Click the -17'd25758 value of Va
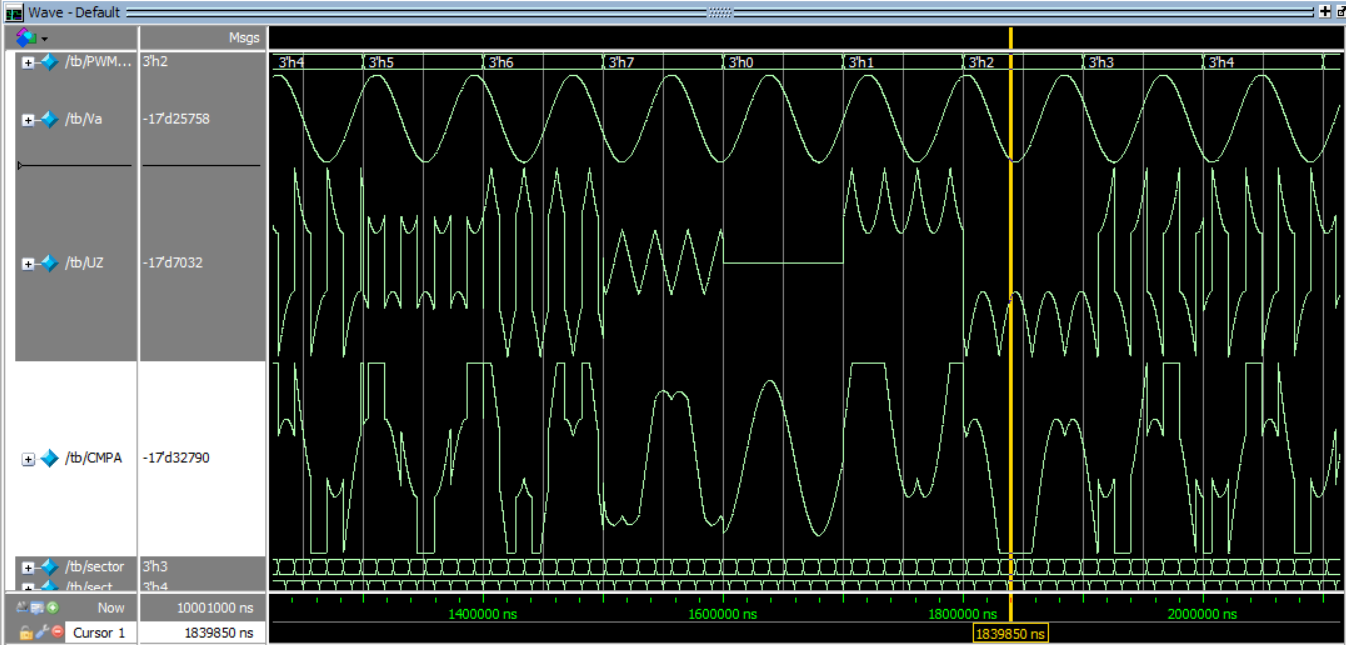Image resolution: width=1346 pixels, height=645 pixels. [x=176, y=119]
